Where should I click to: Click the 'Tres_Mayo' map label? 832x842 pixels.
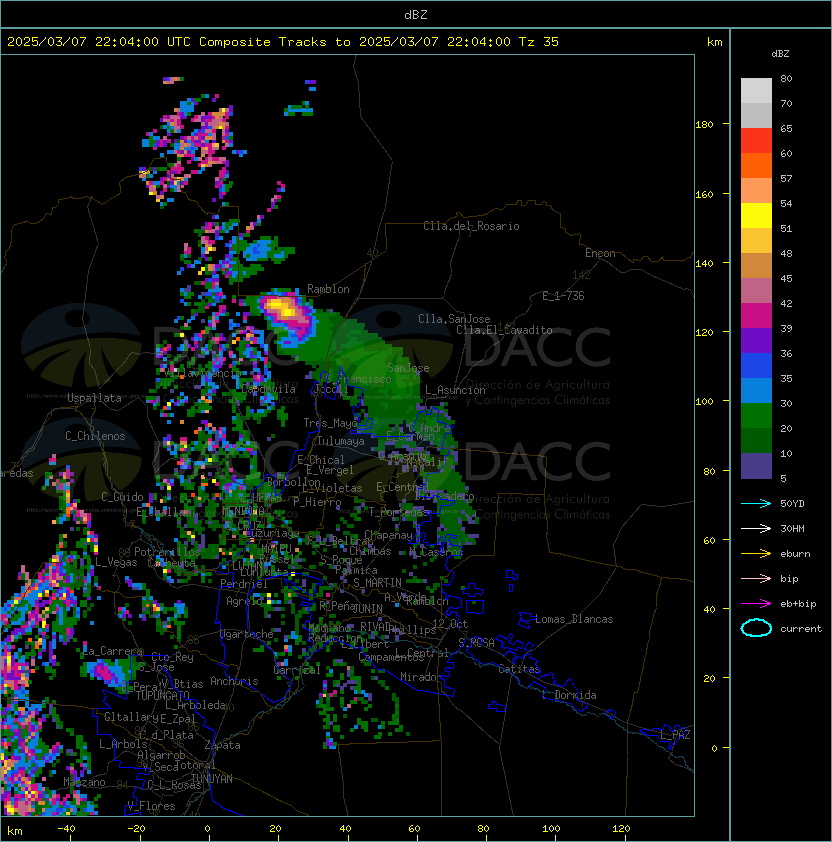pos(330,423)
